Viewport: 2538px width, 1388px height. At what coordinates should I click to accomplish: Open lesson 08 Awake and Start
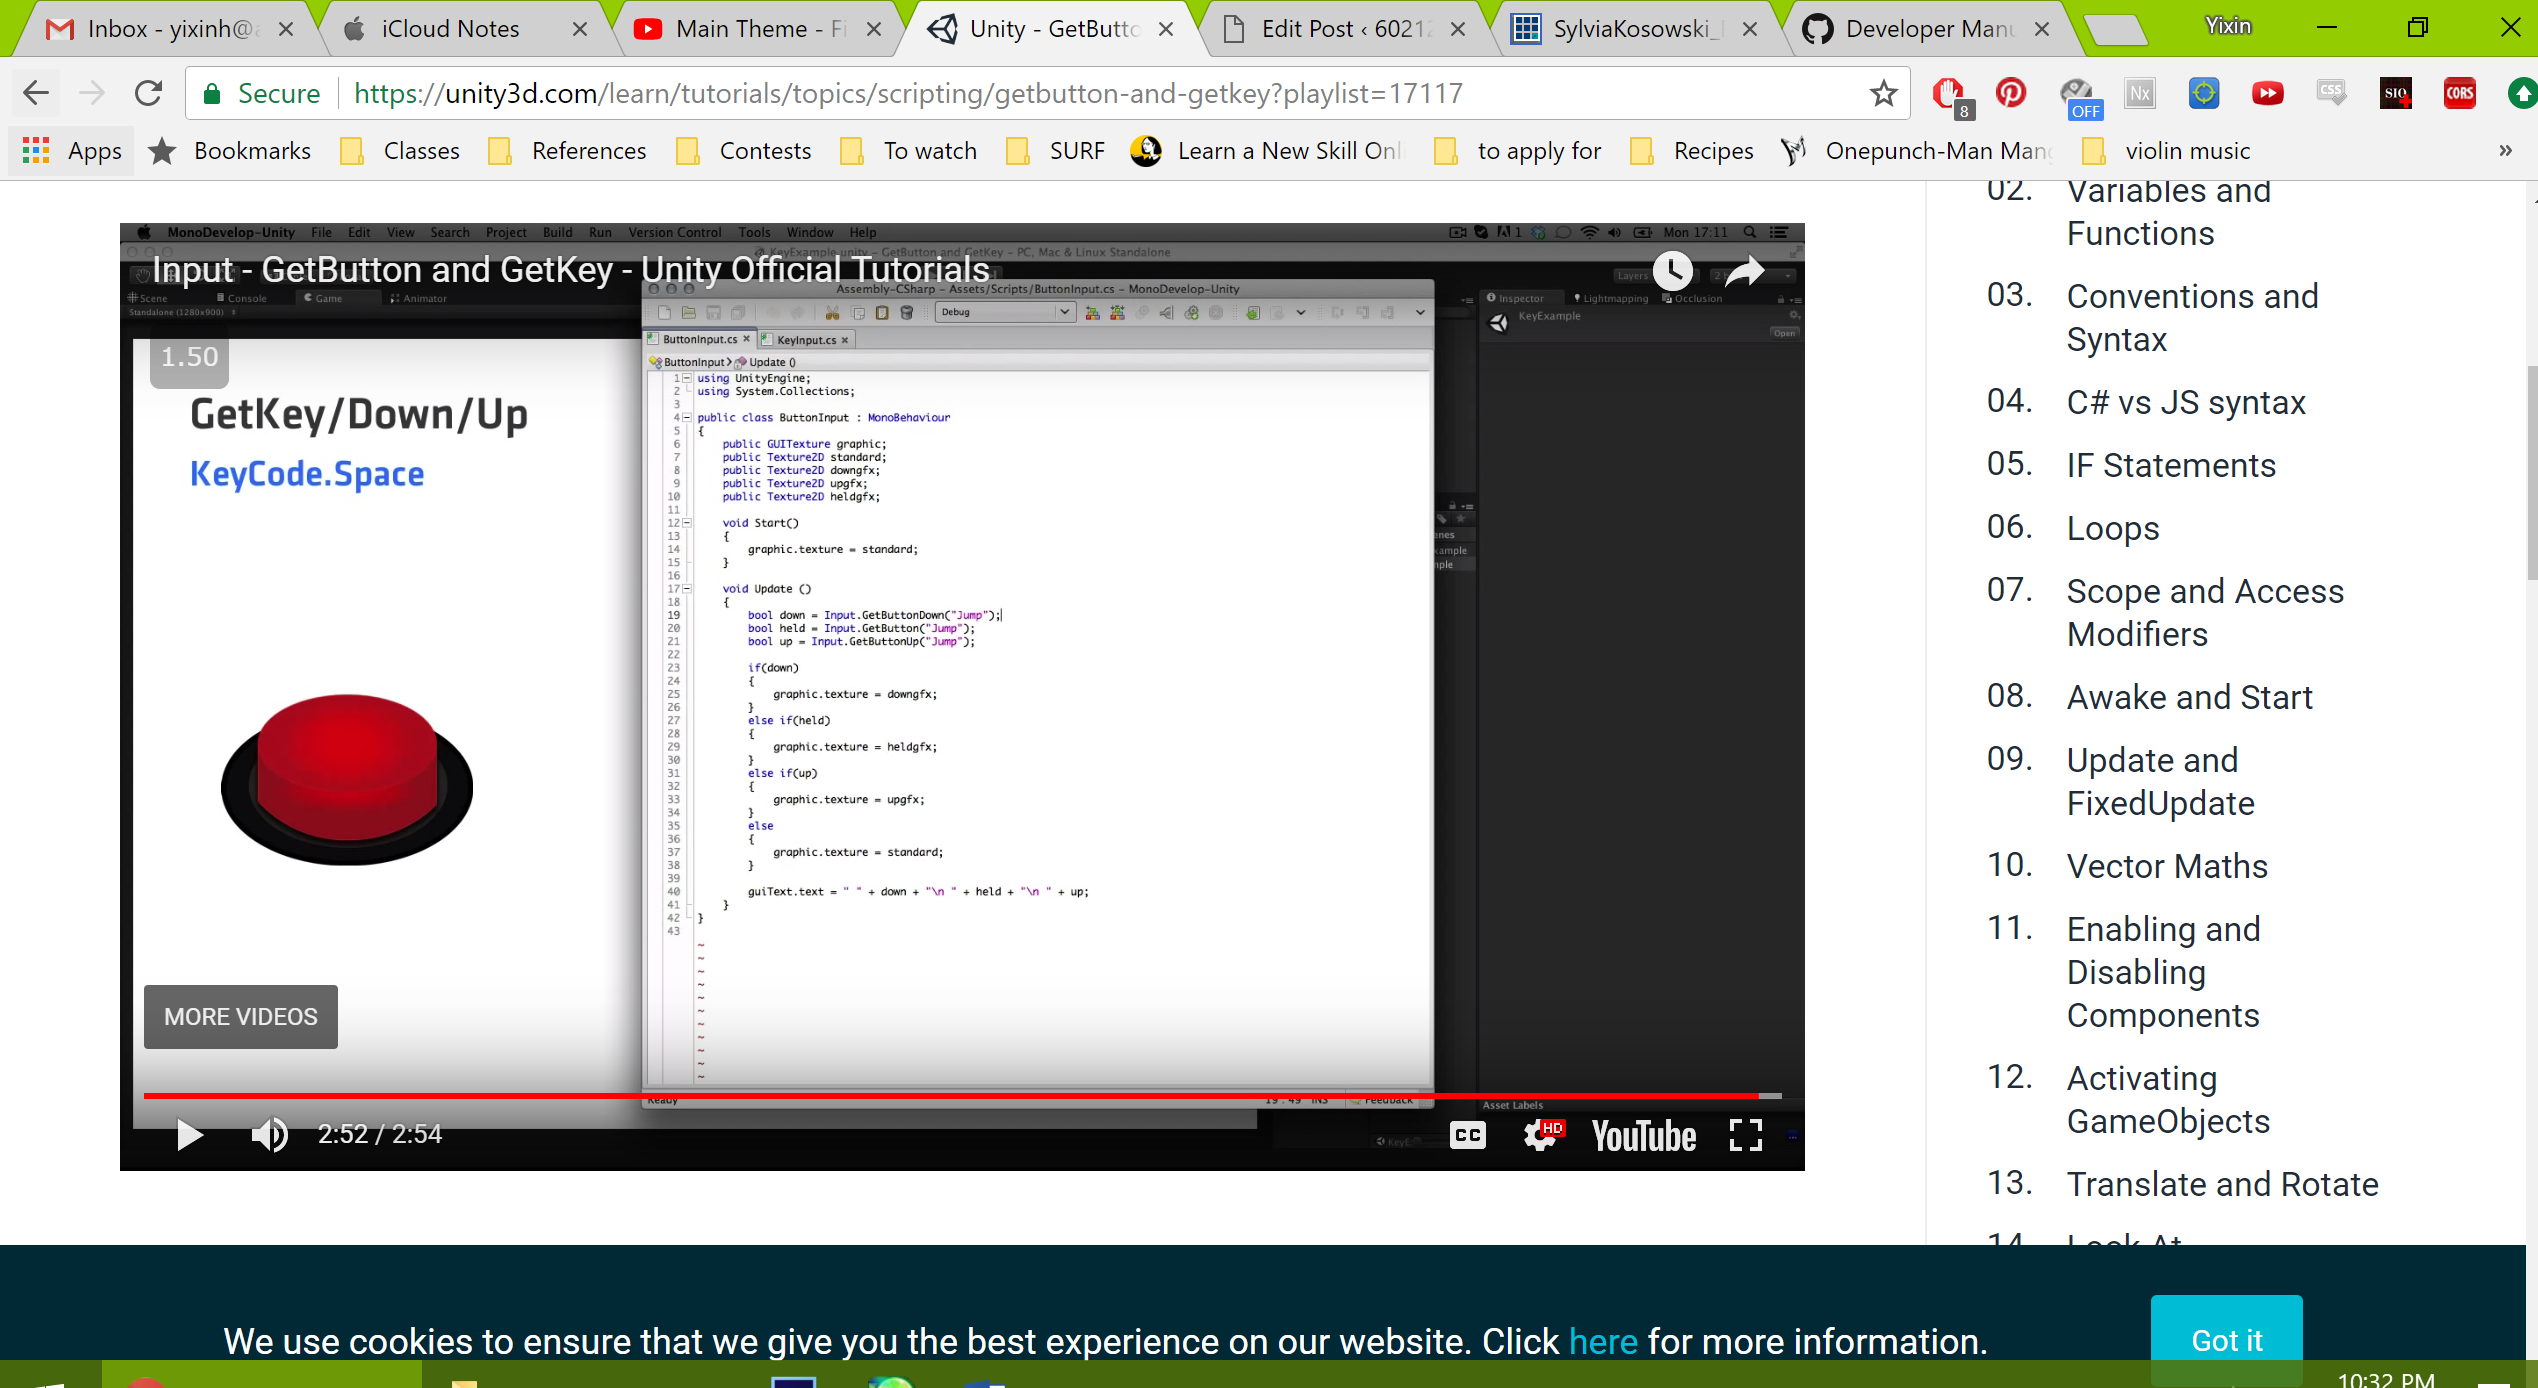(2190, 697)
